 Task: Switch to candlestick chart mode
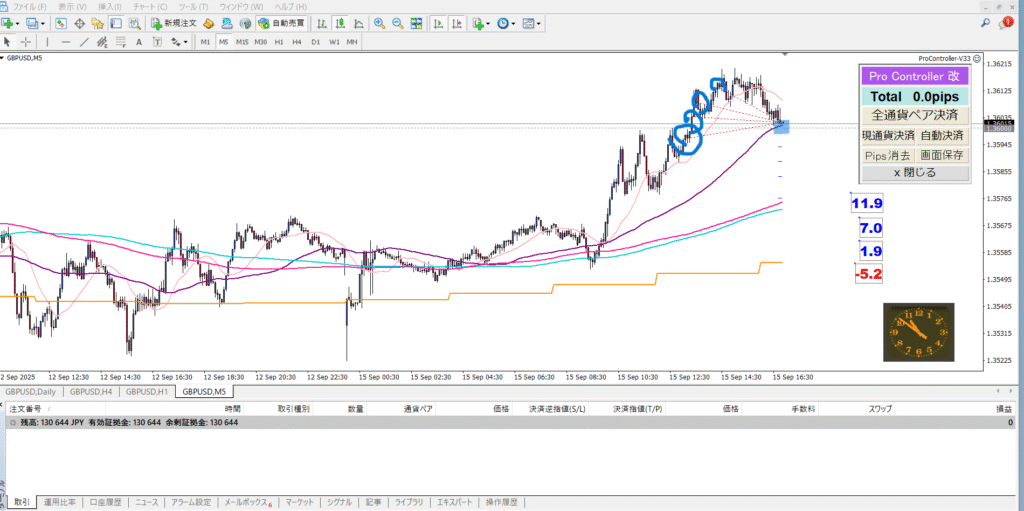tap(340, 23)
